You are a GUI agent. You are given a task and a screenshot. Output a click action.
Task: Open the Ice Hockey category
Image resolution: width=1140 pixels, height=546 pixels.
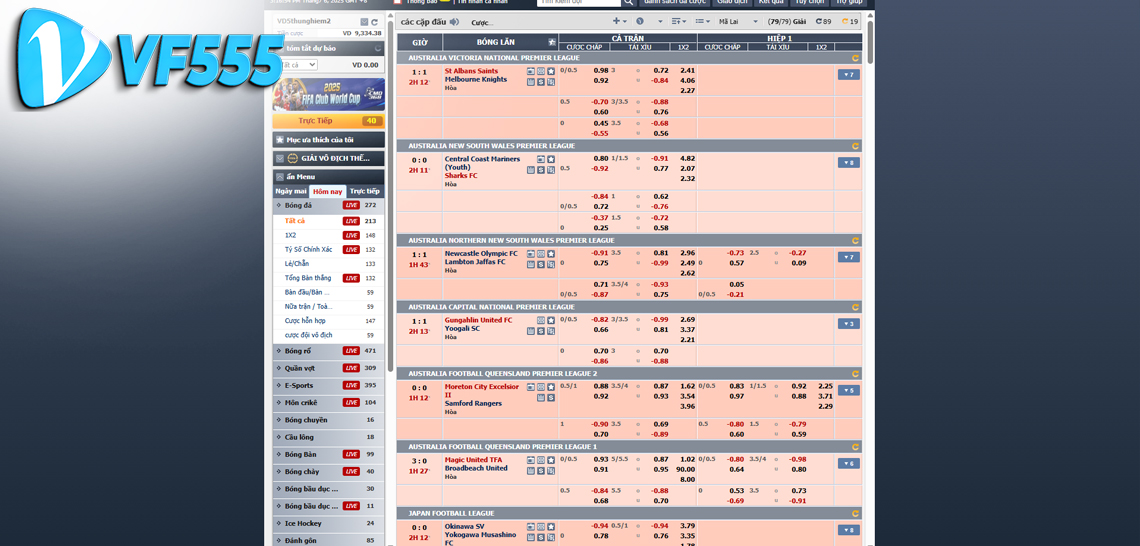(329, 523)
